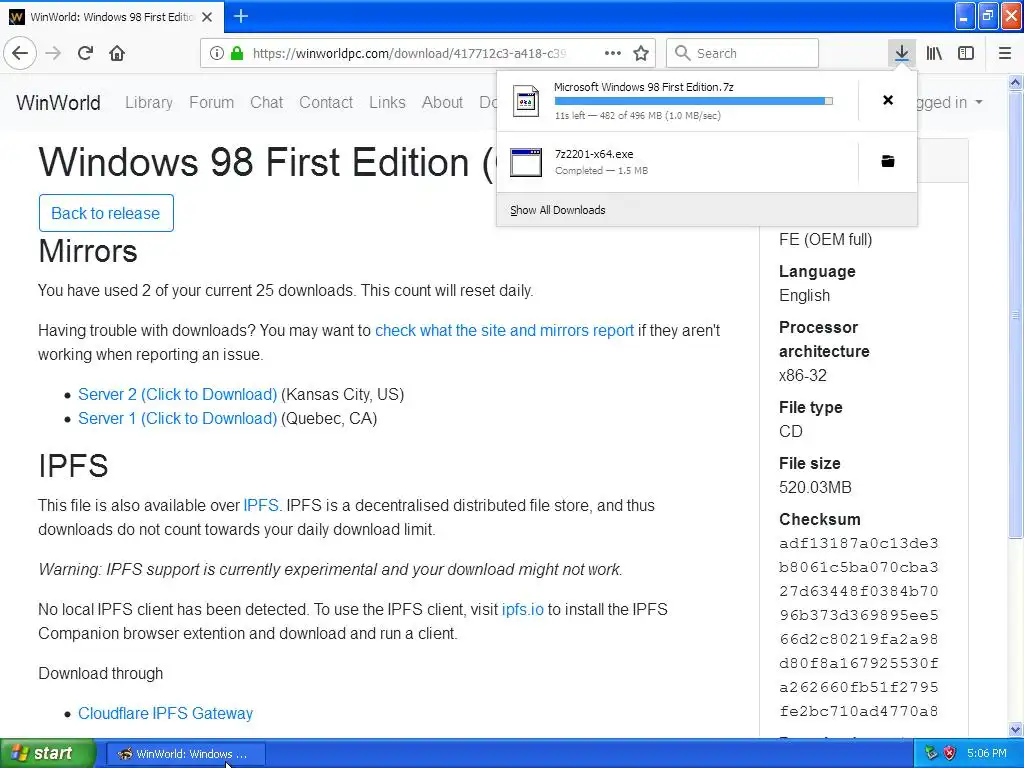Toggle the downloads panel arrow button
The image size is (1024, 768).
(902, 53)
